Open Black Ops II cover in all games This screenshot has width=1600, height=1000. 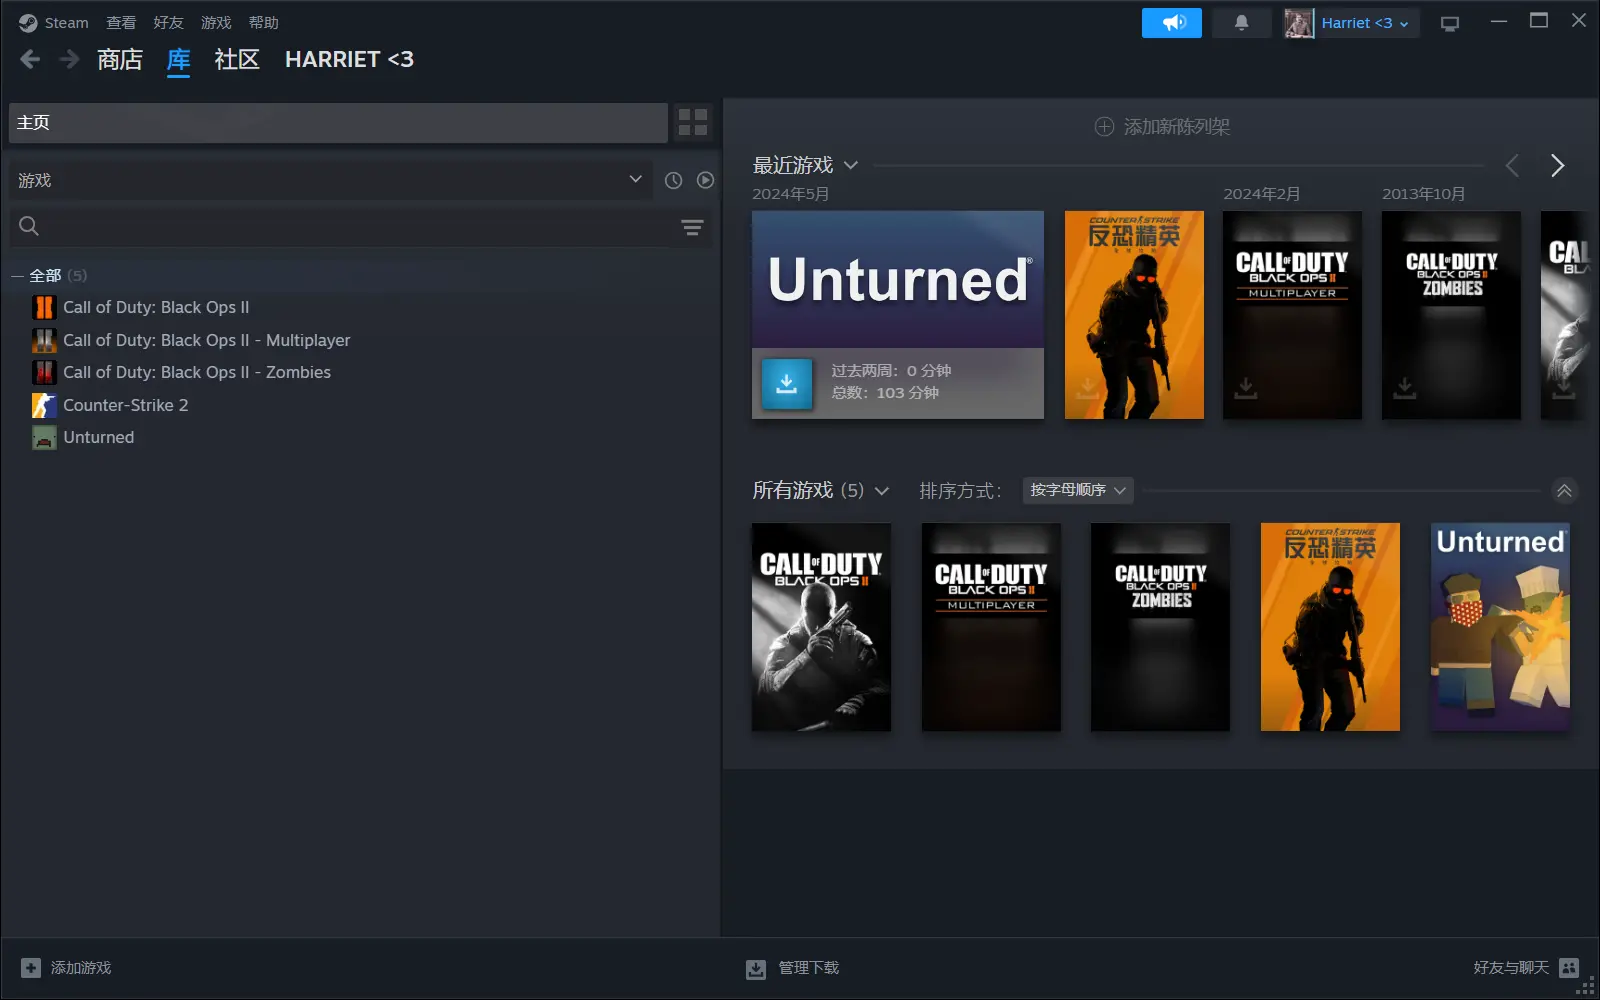point(821,627)
